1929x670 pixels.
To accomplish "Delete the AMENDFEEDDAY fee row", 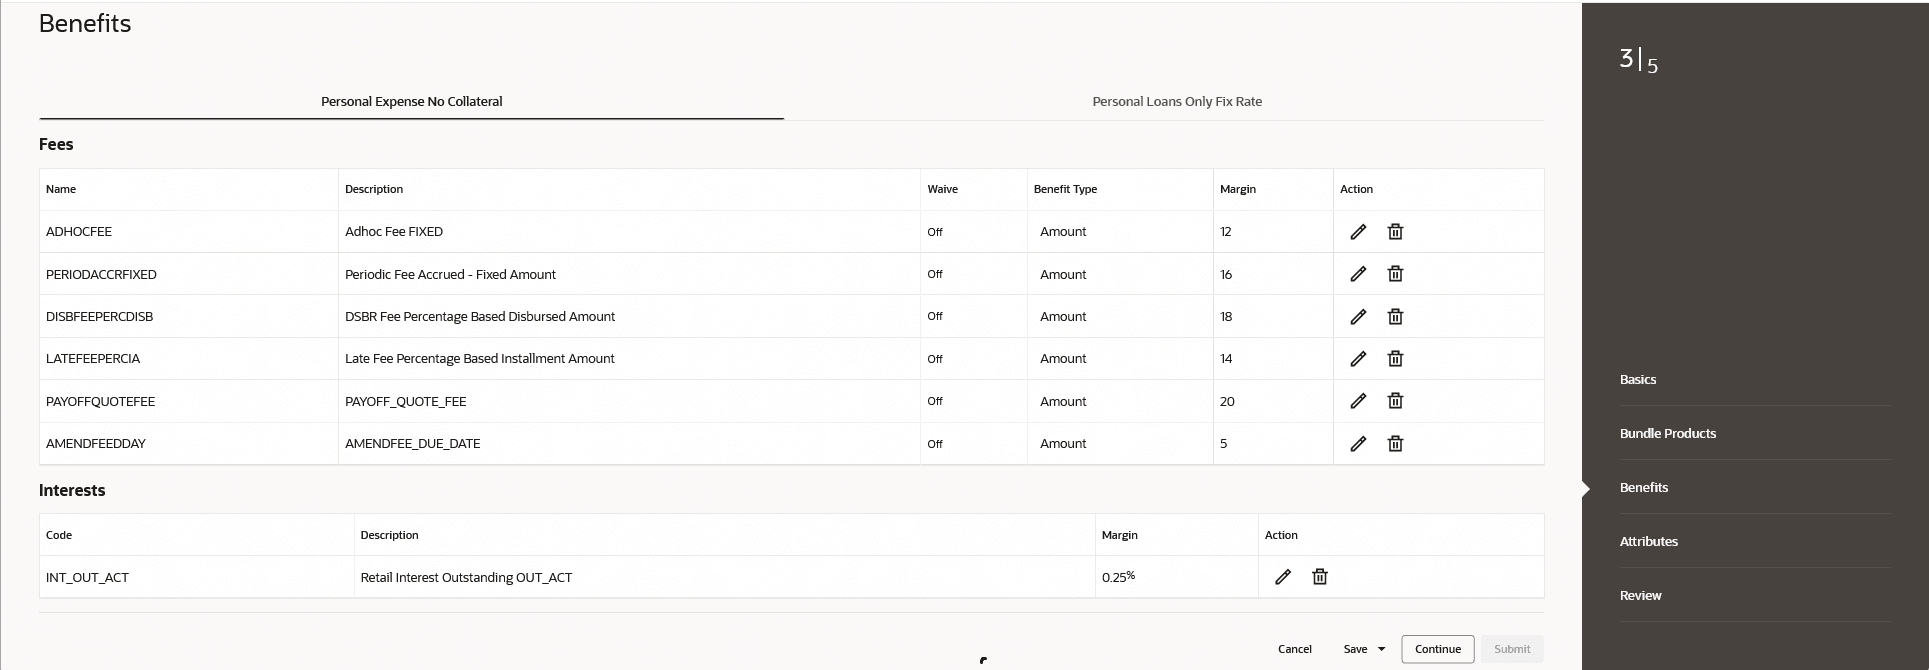I will 1395,444.
